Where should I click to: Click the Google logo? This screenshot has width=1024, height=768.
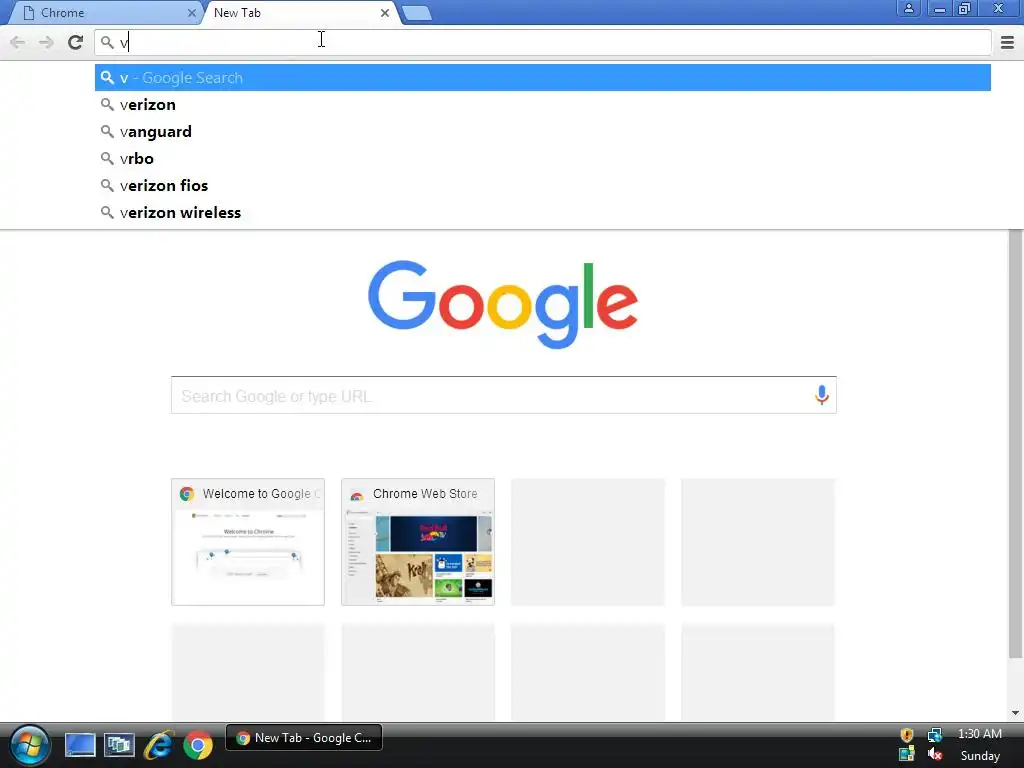[503, 304]
